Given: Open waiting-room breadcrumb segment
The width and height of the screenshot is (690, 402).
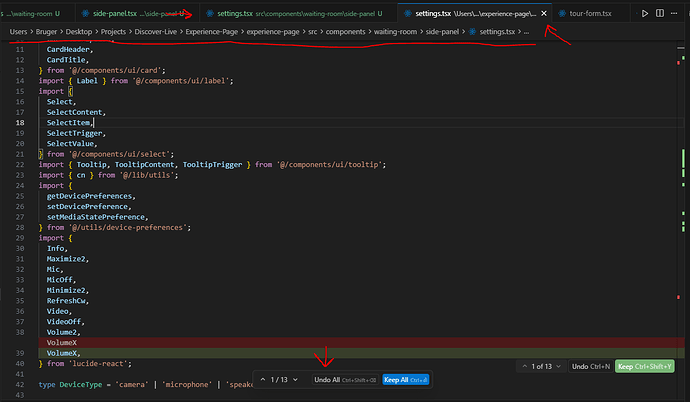Looking at the screenshot, I should click(395, 32).
